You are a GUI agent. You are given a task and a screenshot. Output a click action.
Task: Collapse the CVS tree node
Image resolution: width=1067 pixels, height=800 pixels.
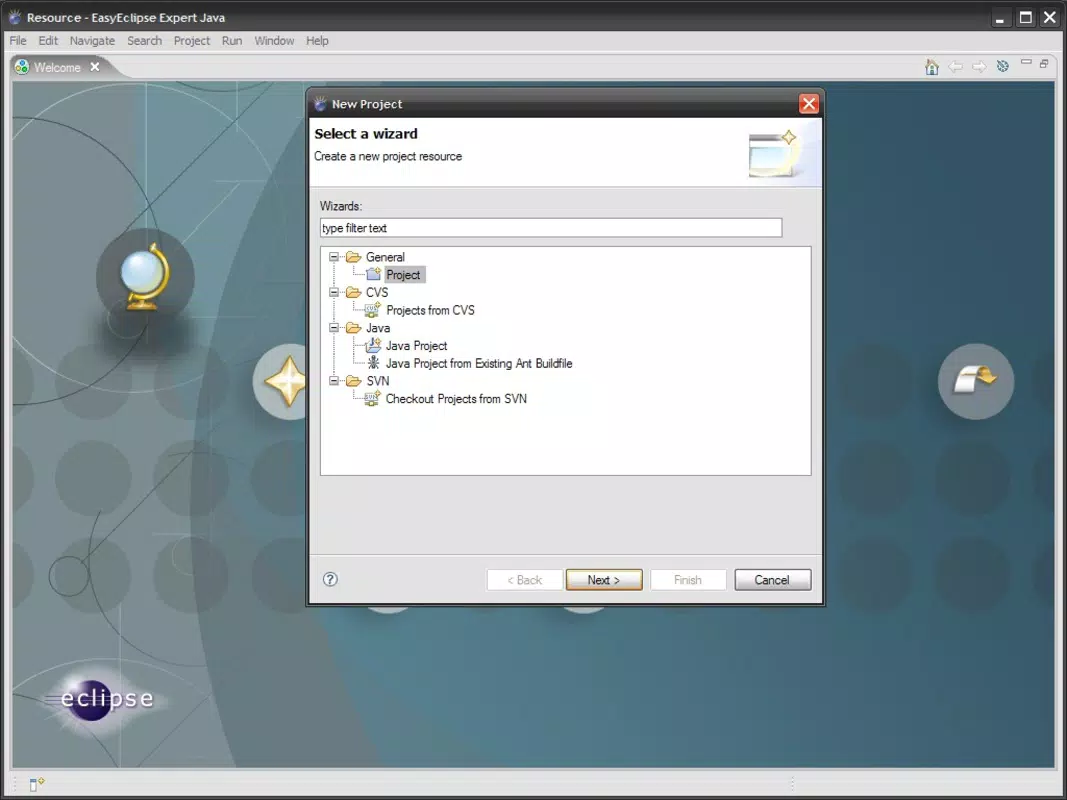point(333,293)
